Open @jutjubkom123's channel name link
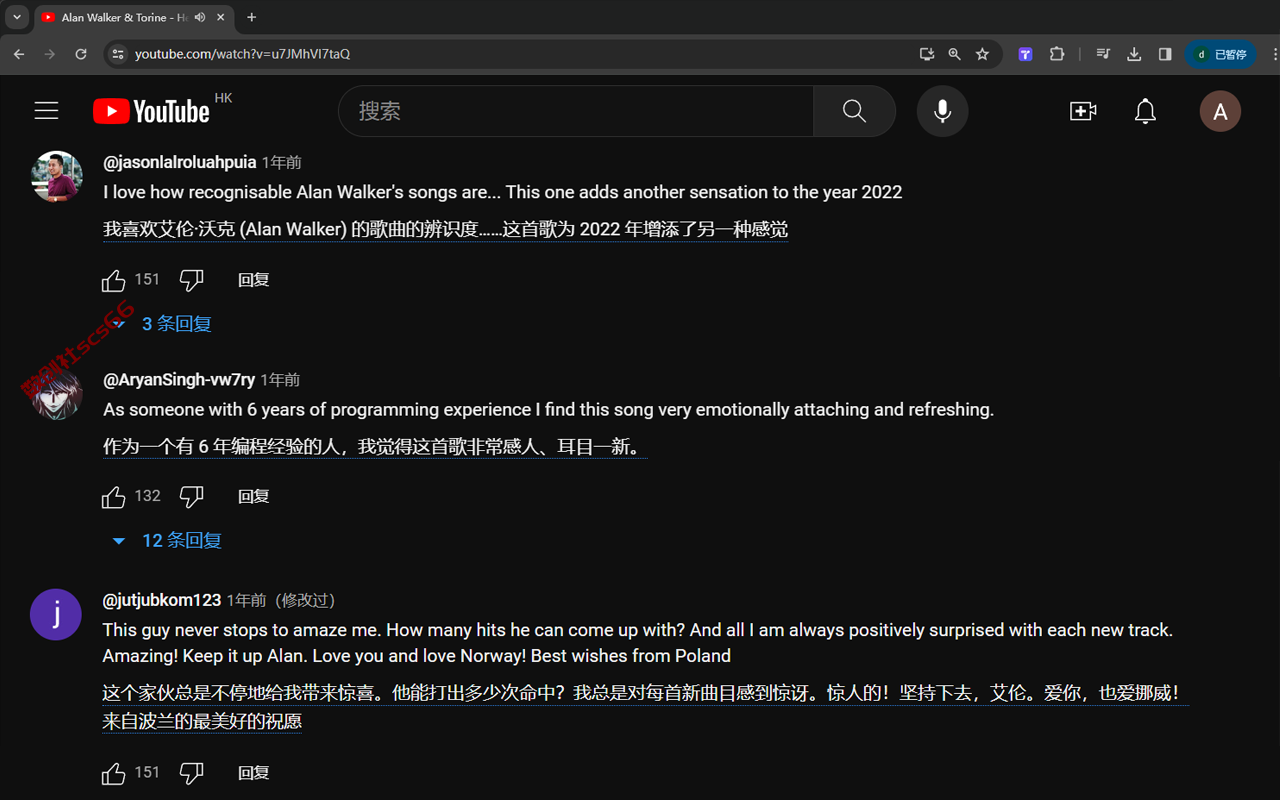Screen dimensions: 1280x800 (x=162, y=600)
